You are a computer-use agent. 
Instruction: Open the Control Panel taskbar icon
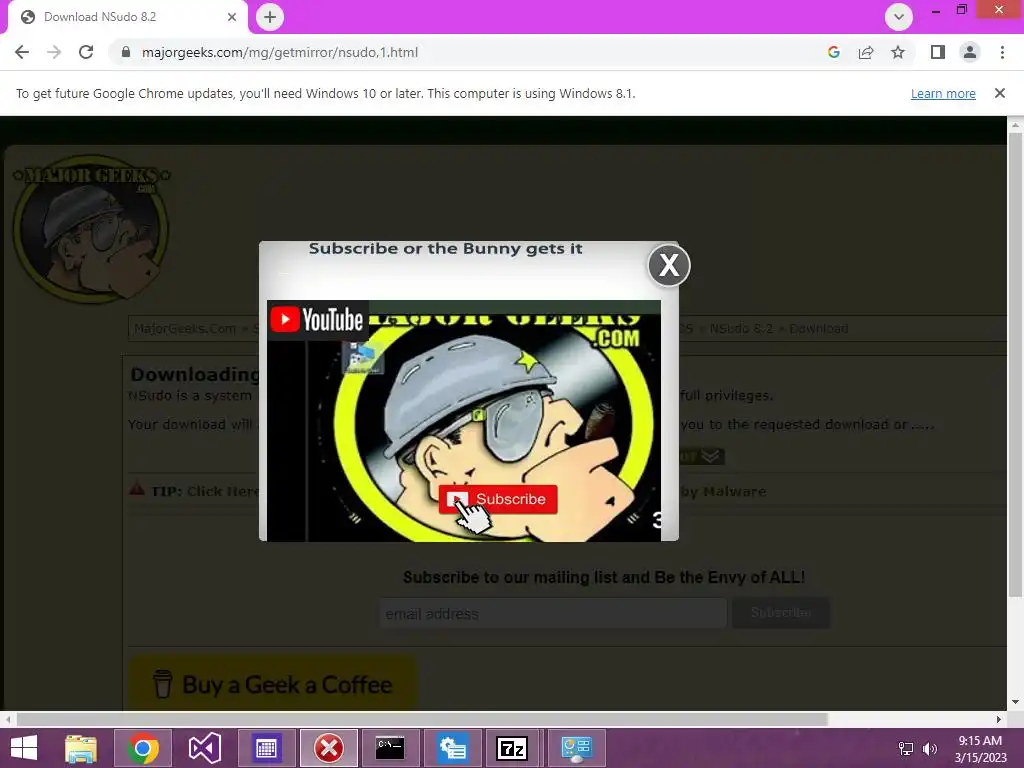point(577,748)
